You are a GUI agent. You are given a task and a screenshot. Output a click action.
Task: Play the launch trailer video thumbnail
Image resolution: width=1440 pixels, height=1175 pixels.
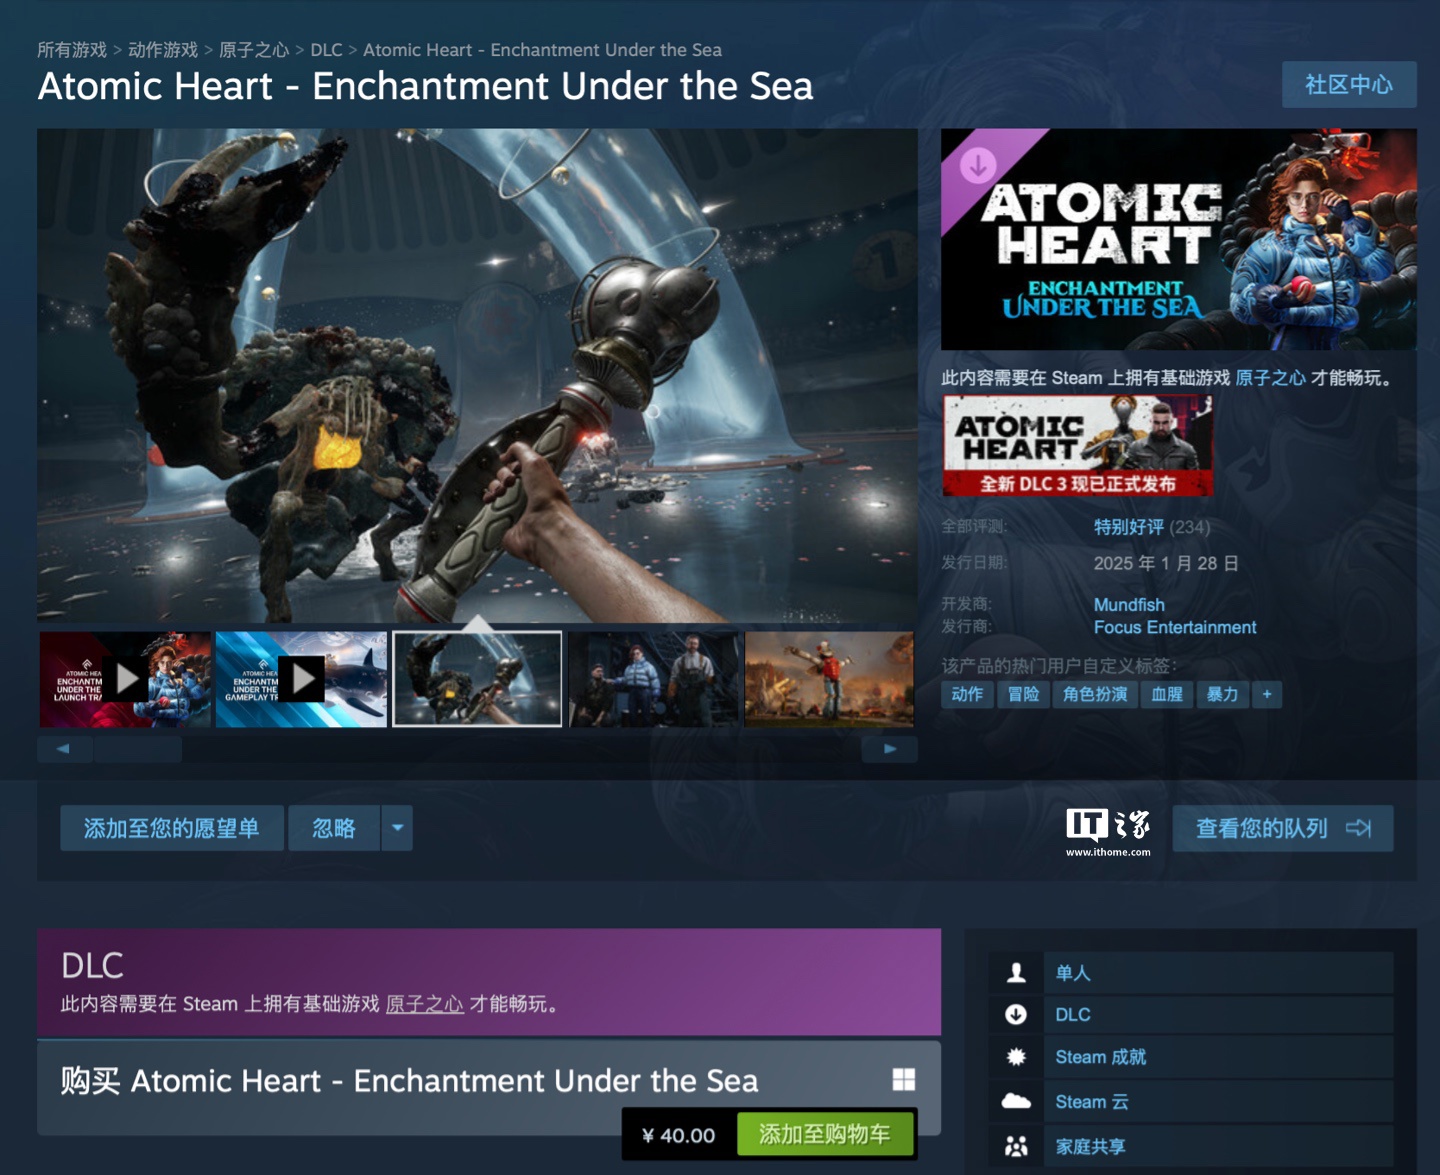(x=125, y=679)
